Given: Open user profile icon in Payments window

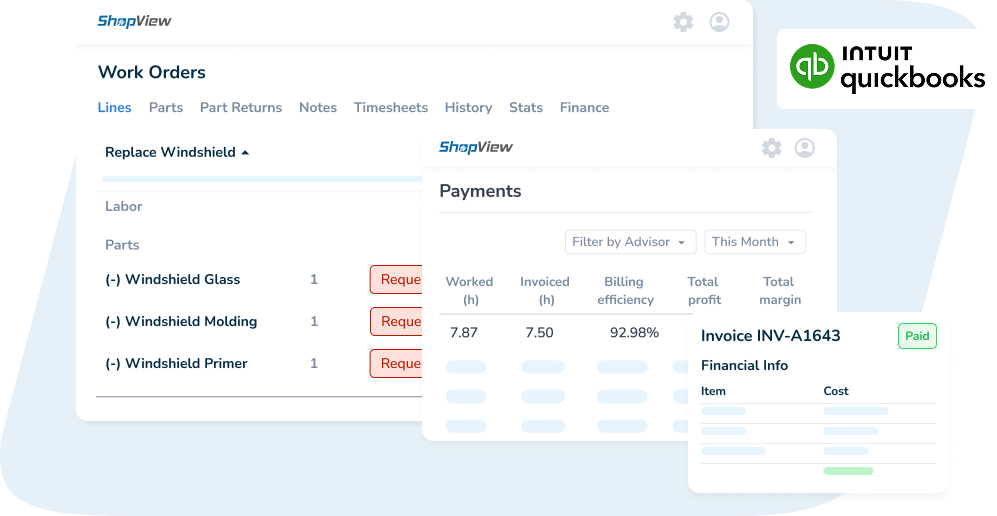Looking at the screenshot, I should 805,148.
